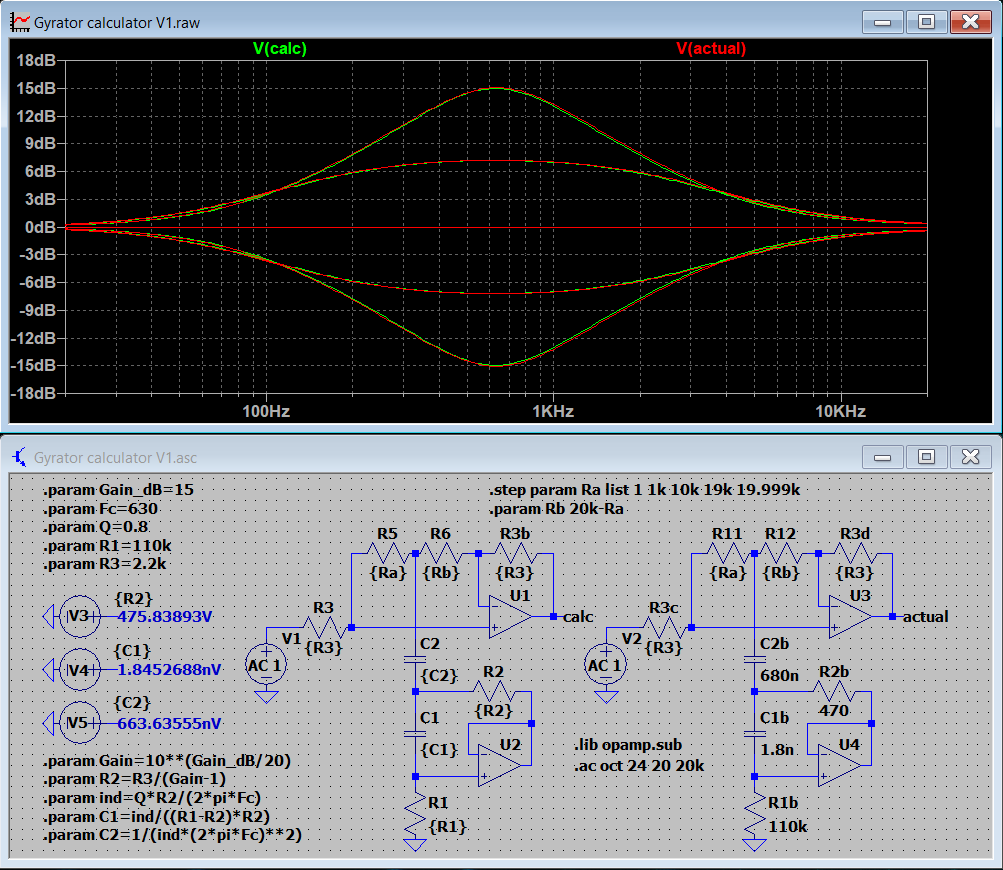Image resolution: width=1003 pixels, height=870 pixels.
Task: Click voltage source V2 symbol
Action: [606, 665]
